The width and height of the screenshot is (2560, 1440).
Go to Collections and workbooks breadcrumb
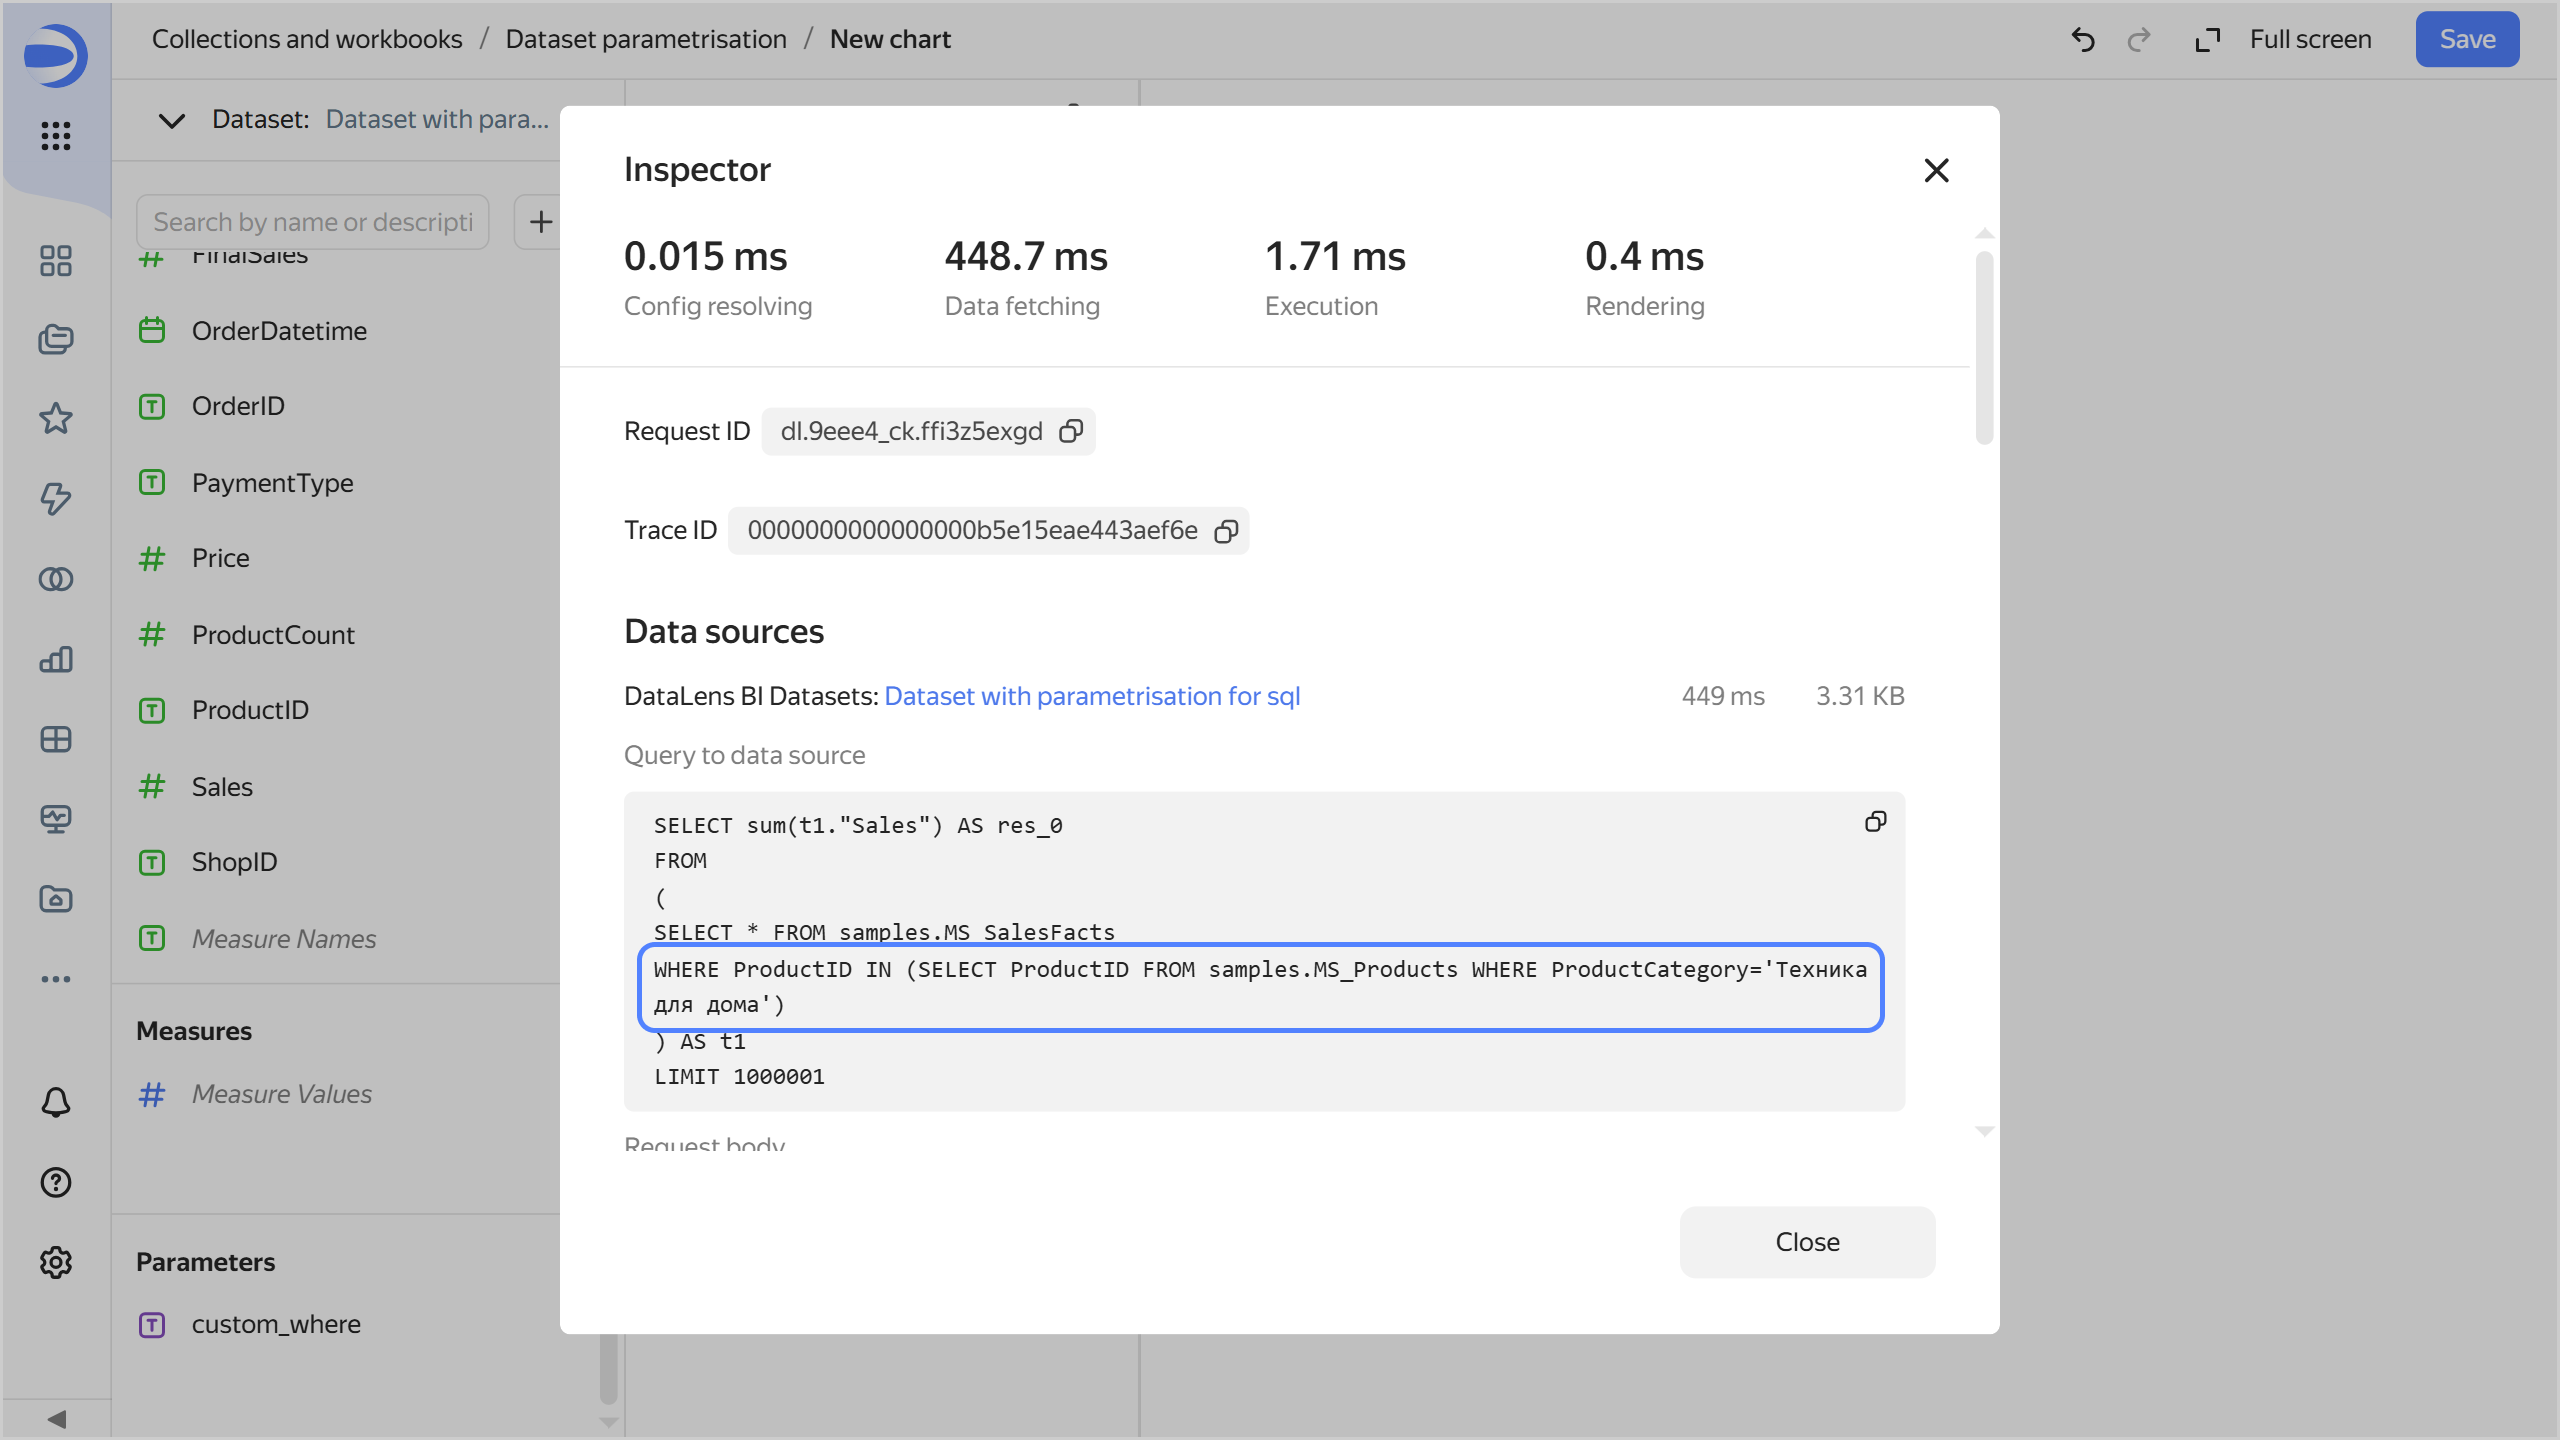tap(307, 39)
